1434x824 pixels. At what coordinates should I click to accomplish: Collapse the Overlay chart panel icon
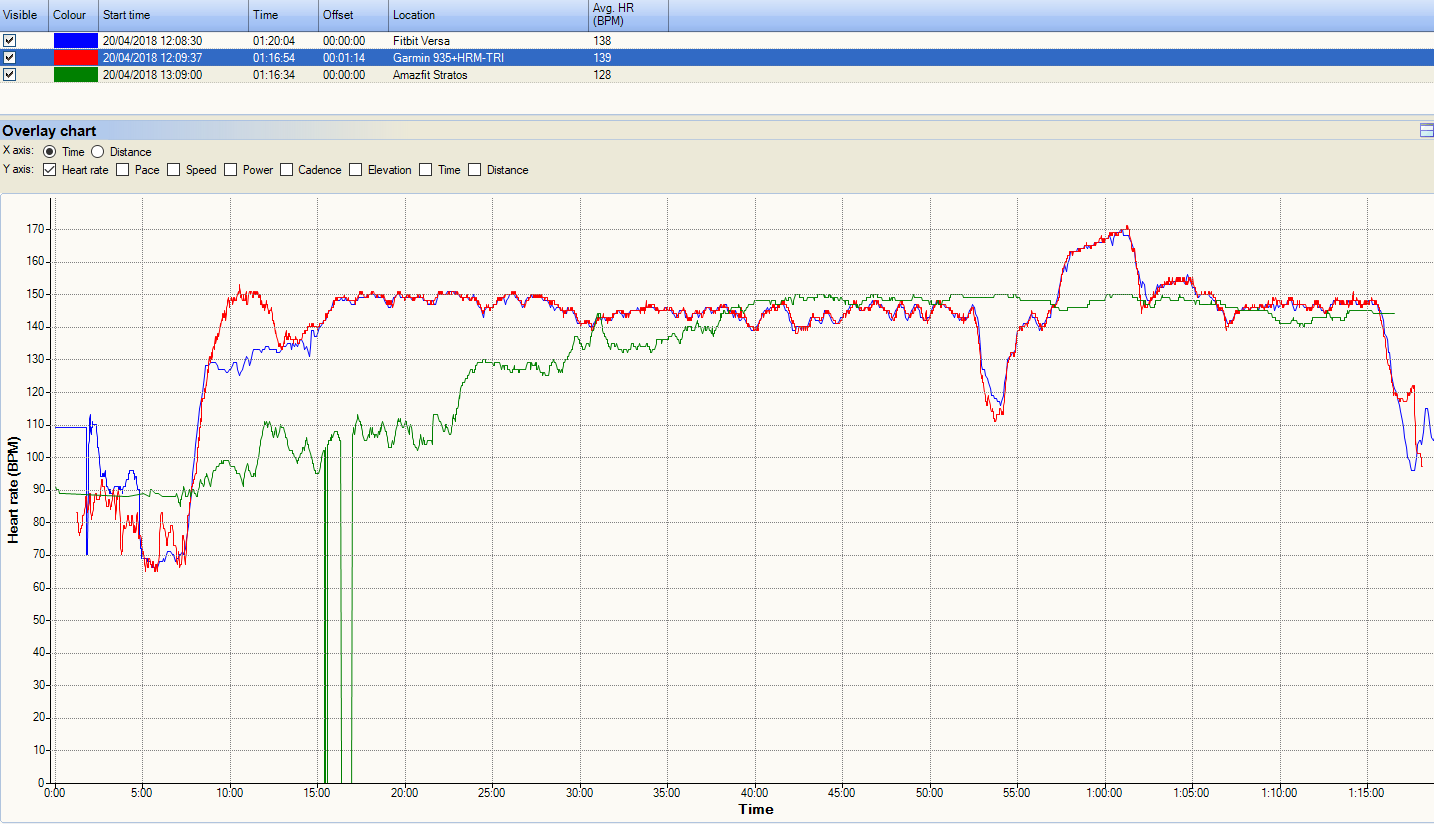pyautogui.click(x=1426, y=131)
